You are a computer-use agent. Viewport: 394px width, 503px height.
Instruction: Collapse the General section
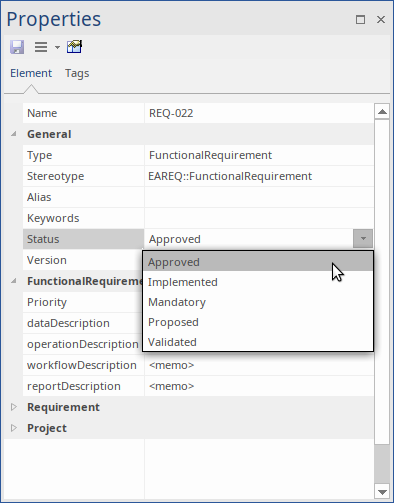[14, 134]
